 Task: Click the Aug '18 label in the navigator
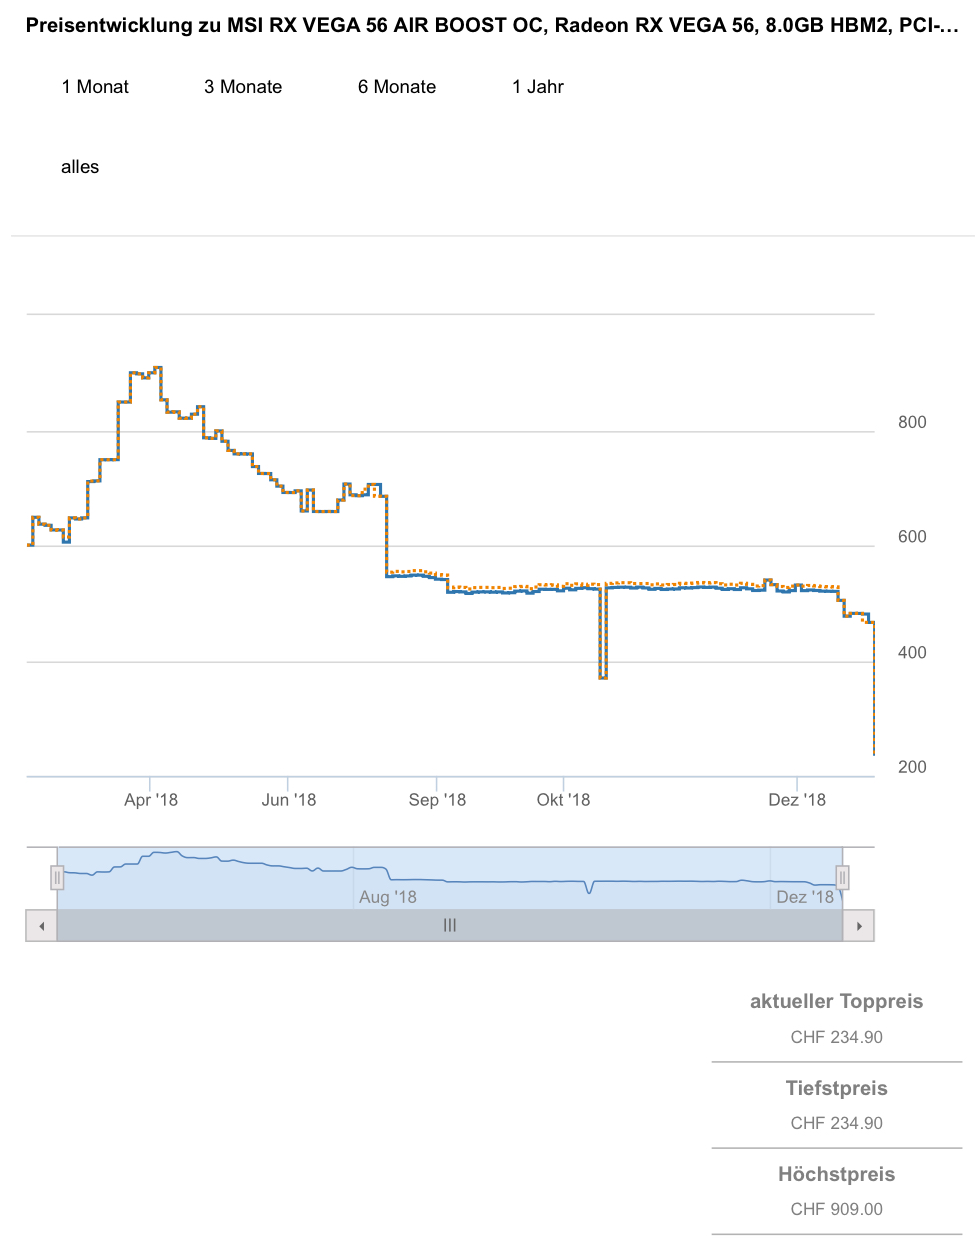(388, 897)
